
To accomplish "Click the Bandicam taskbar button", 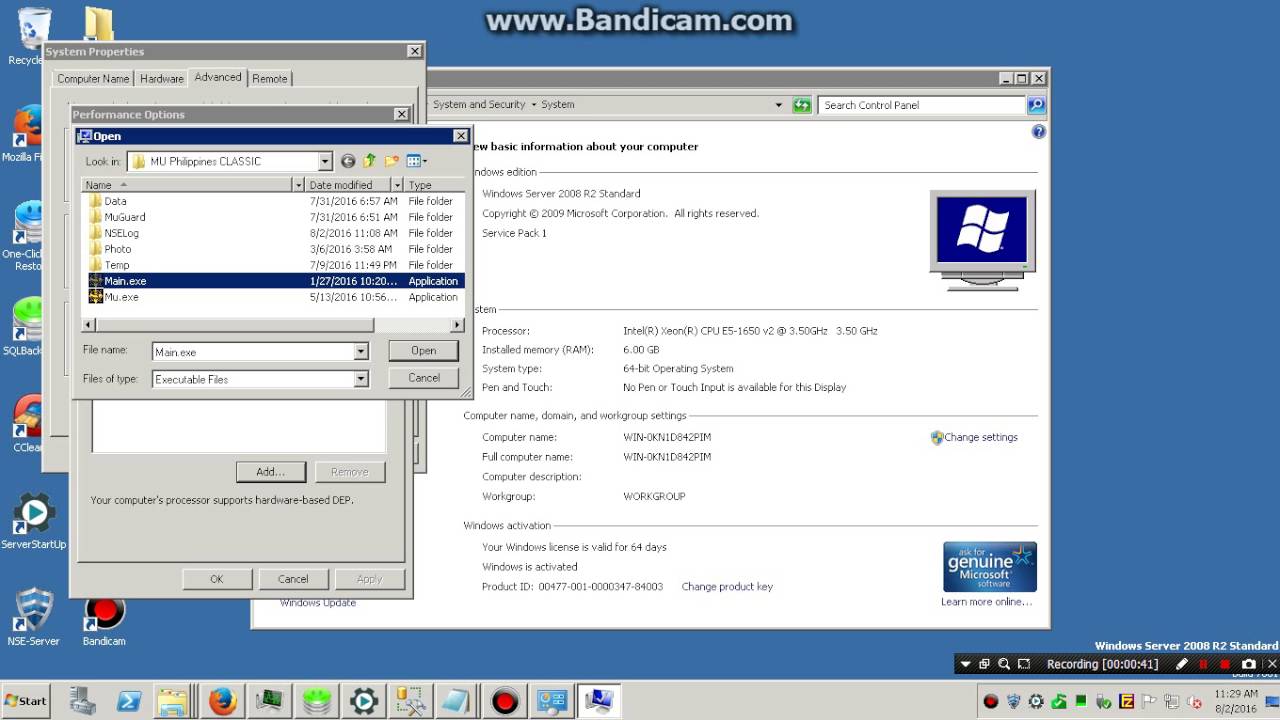I will (x=505, y=701).
